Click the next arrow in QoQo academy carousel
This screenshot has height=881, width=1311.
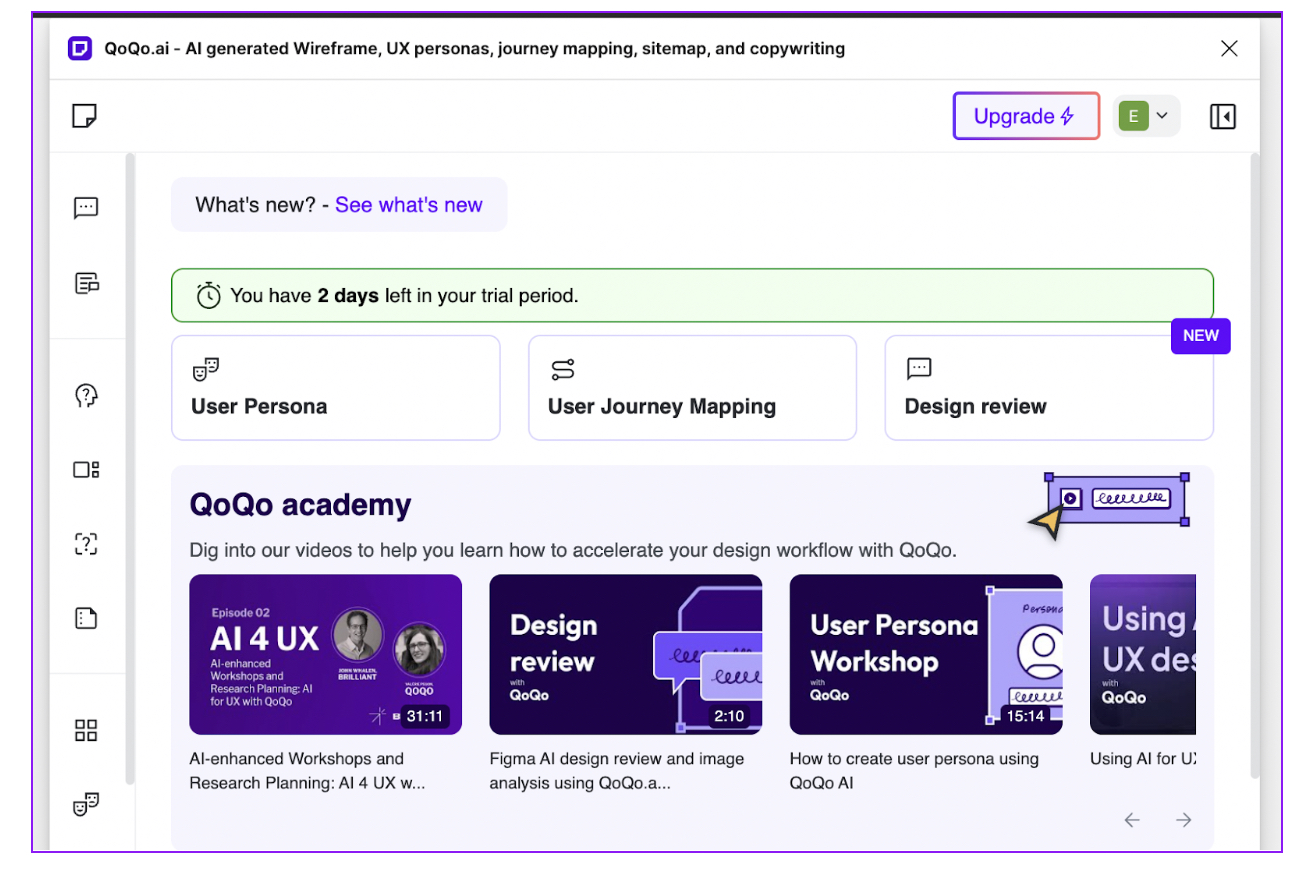coord(1183,819)
